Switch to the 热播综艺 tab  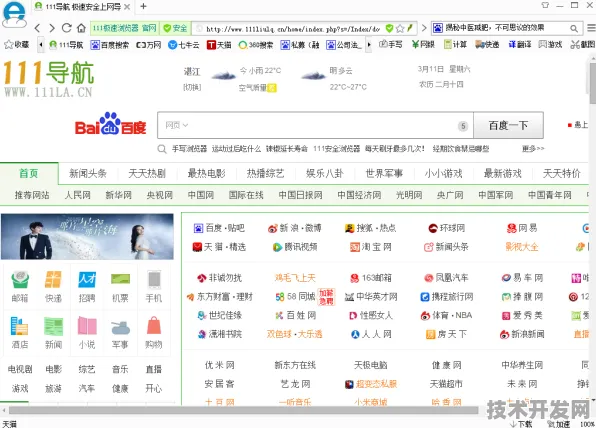[265, 174]
